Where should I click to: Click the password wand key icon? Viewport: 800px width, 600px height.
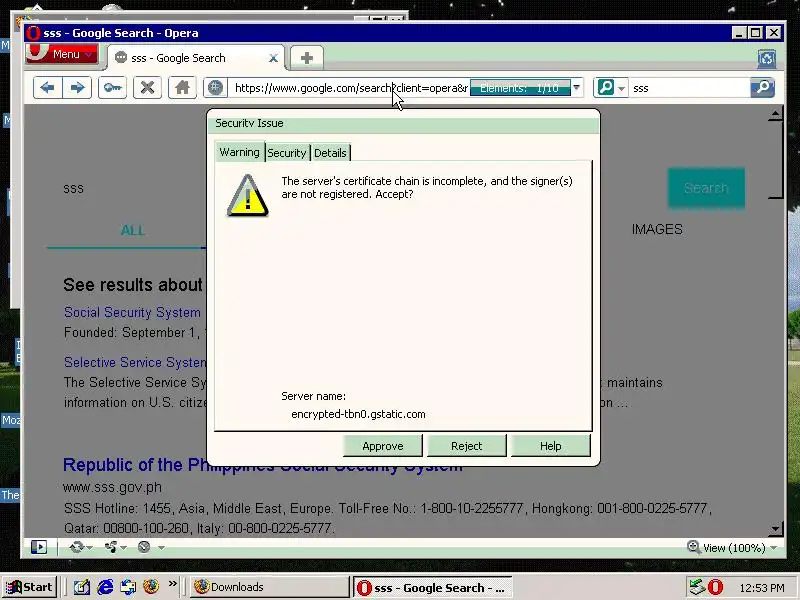tap(112, 88)
